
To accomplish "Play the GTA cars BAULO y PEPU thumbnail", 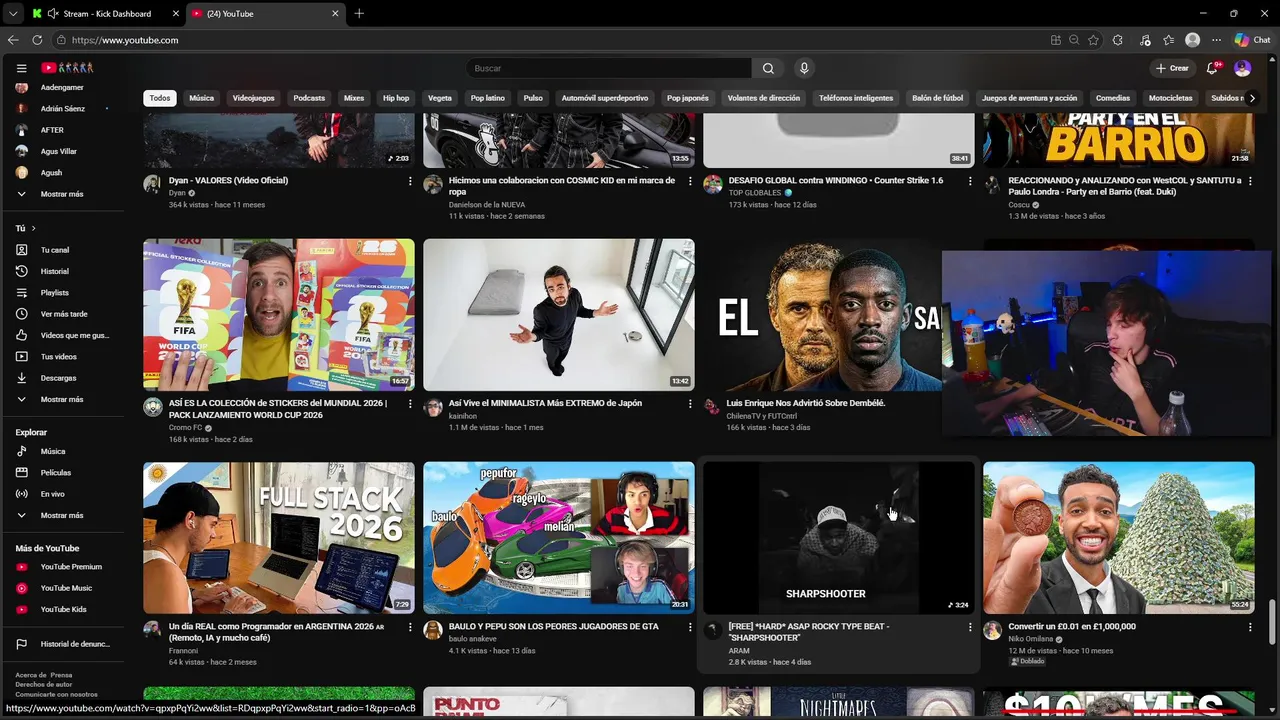I will coord(559,538).
